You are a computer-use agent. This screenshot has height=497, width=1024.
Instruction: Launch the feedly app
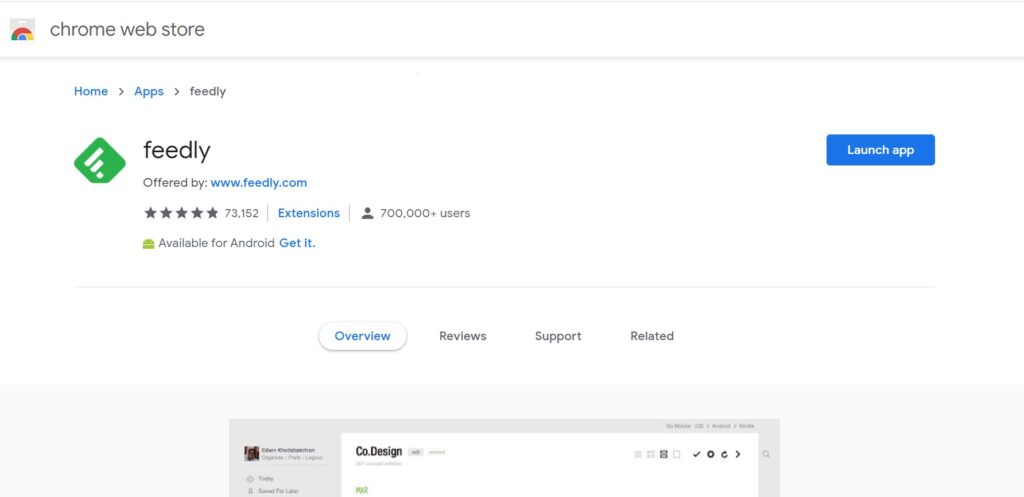click(880, 150)
